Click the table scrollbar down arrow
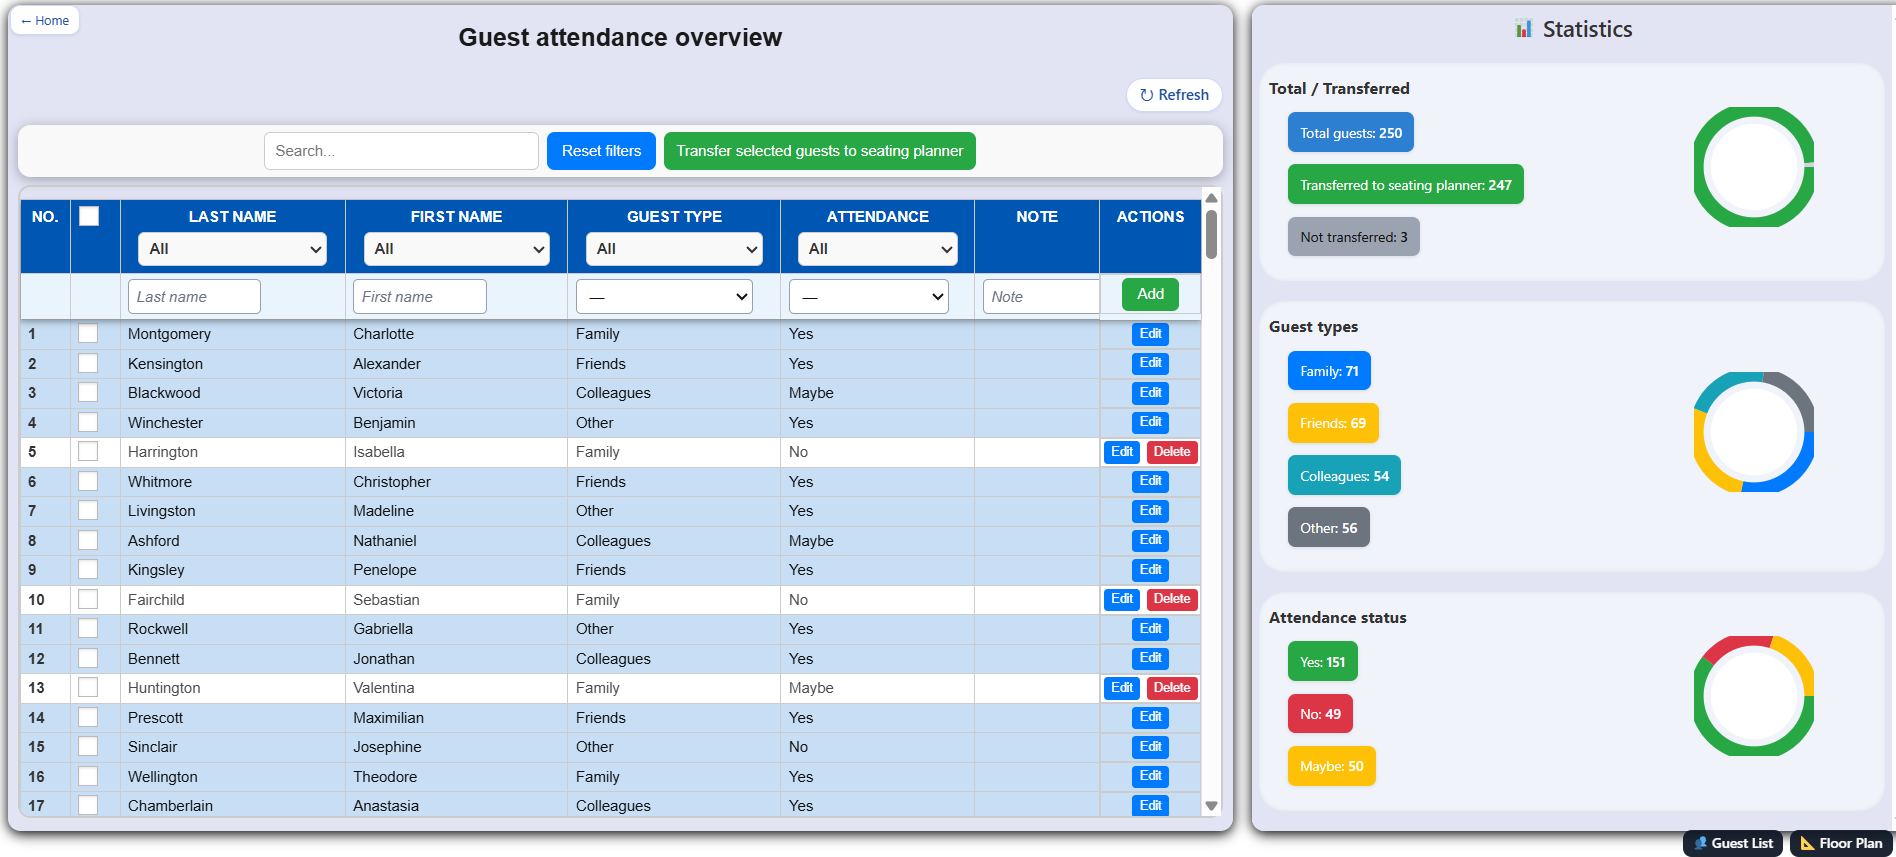Viewport: 1896px width, 857px height. point(1211,806)
